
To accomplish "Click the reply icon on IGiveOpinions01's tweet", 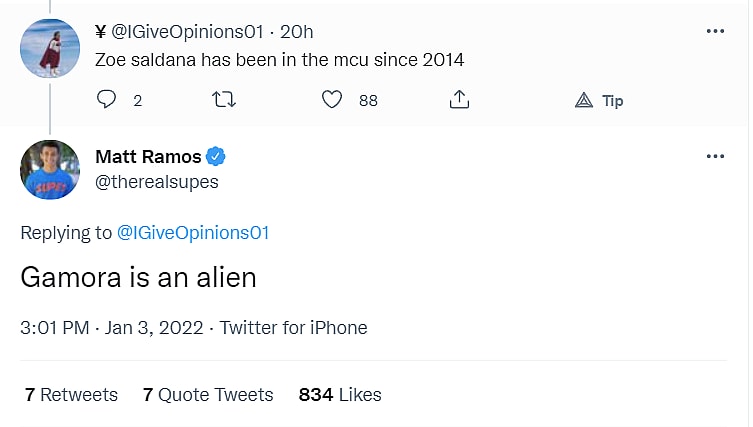I will [107, 99].
